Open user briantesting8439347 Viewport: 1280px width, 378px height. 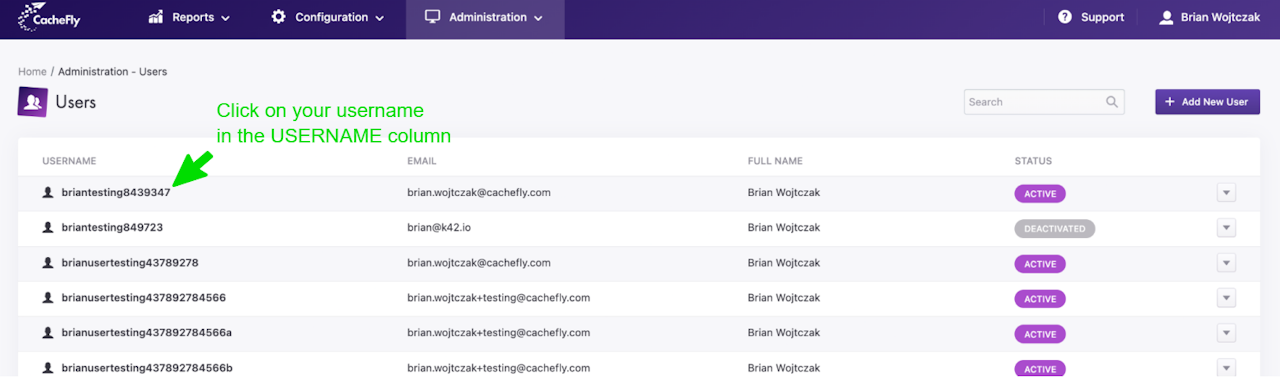116,192
